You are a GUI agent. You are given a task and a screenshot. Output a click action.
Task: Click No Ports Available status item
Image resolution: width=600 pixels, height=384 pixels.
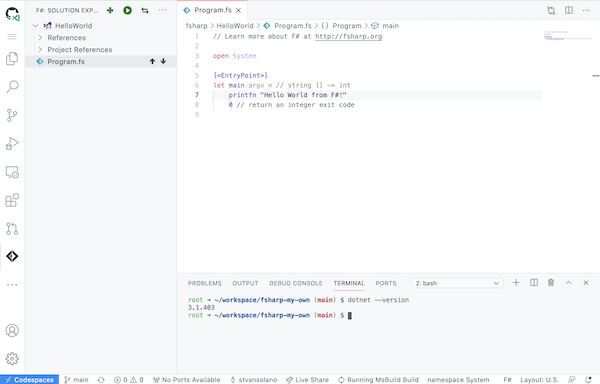click(186, 379)
